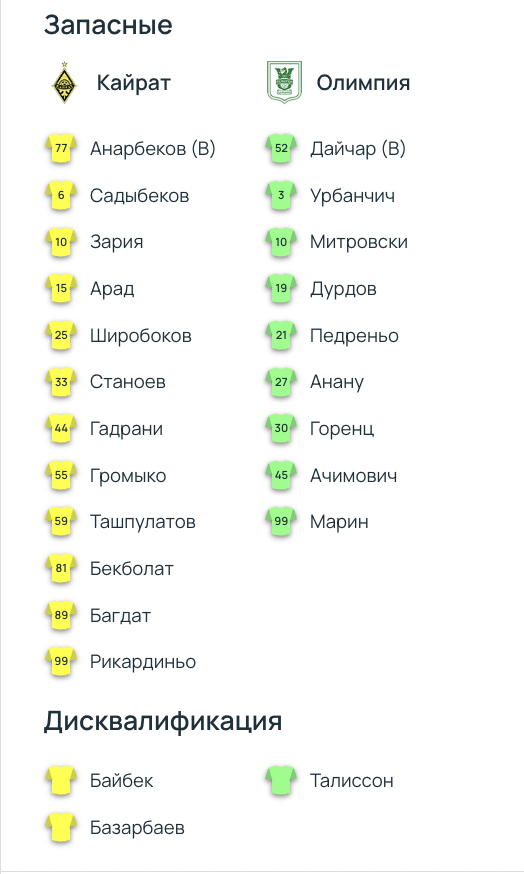Click the Kairat club crest logo
This screenshot has height=874, width=524.
point(65,82)
